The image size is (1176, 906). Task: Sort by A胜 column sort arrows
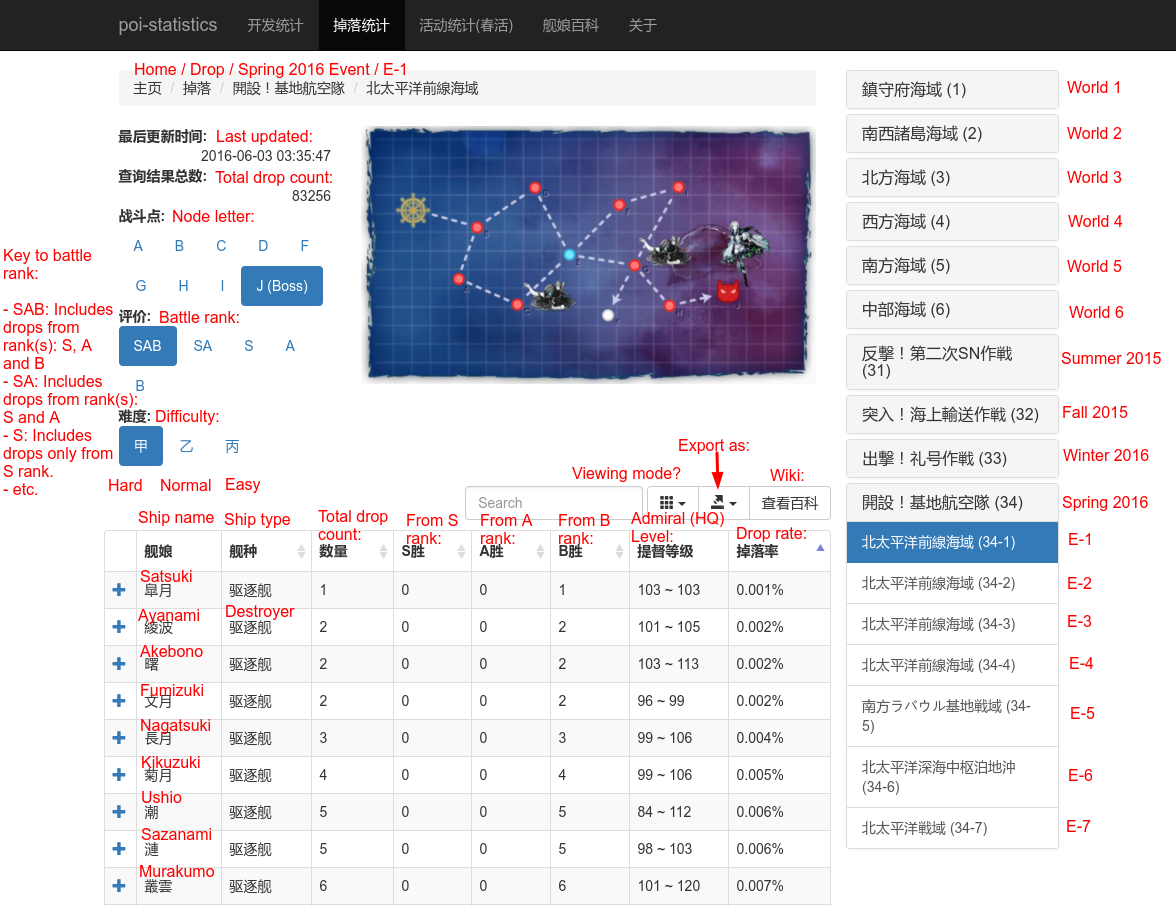(x=540, y=551)
